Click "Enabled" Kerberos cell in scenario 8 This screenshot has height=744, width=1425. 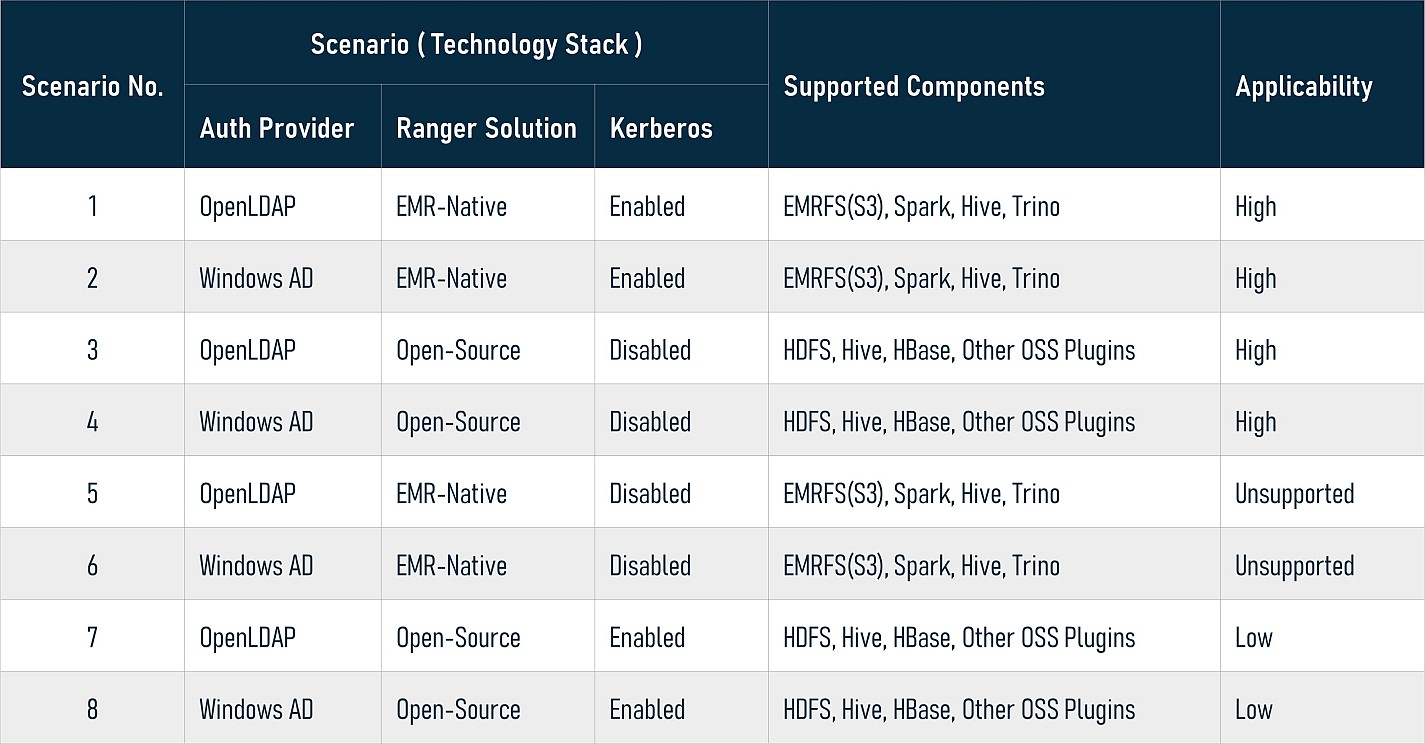click(647, 710)
